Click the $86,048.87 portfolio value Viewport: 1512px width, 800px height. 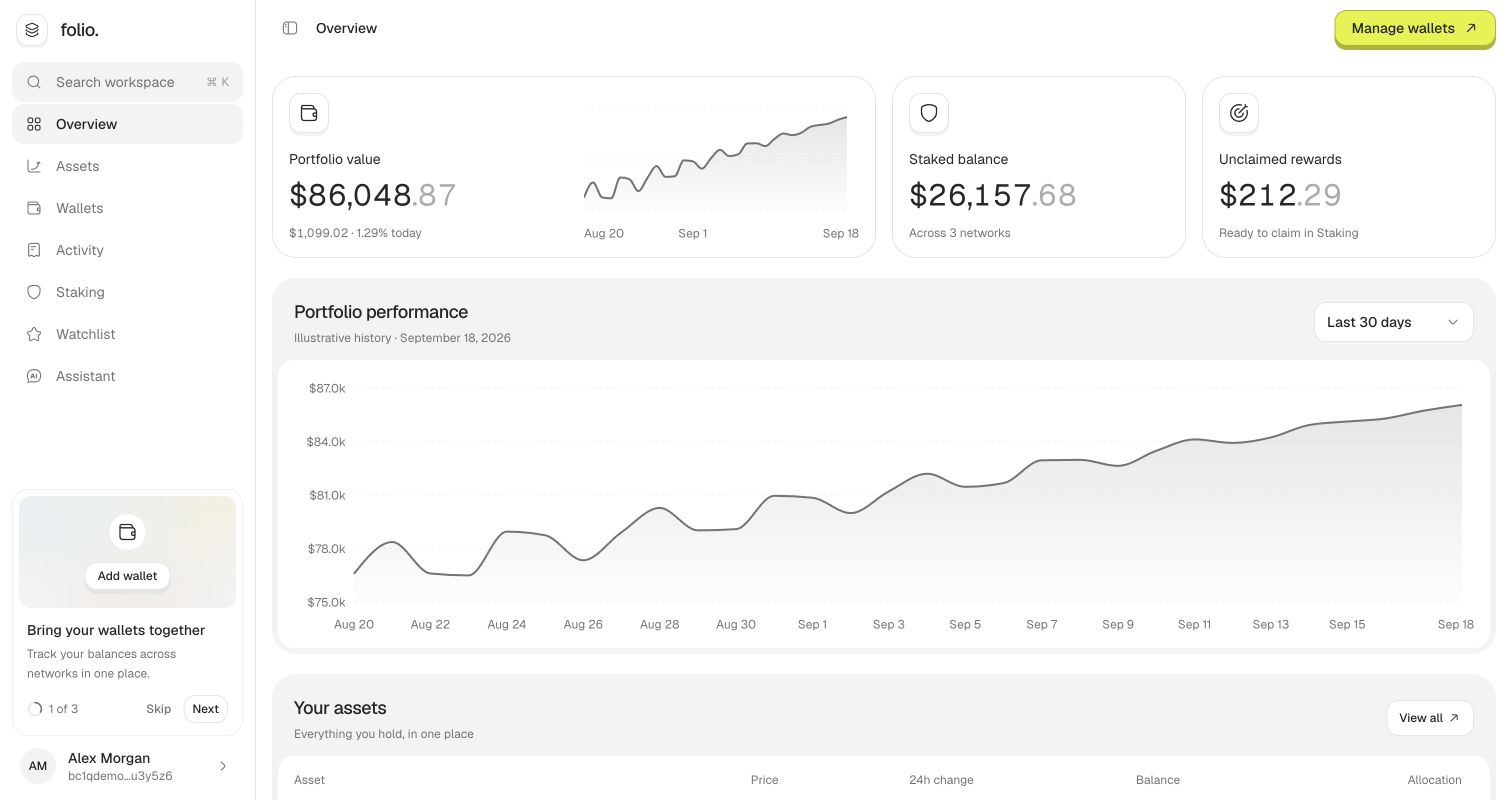[x=373, y=195]
